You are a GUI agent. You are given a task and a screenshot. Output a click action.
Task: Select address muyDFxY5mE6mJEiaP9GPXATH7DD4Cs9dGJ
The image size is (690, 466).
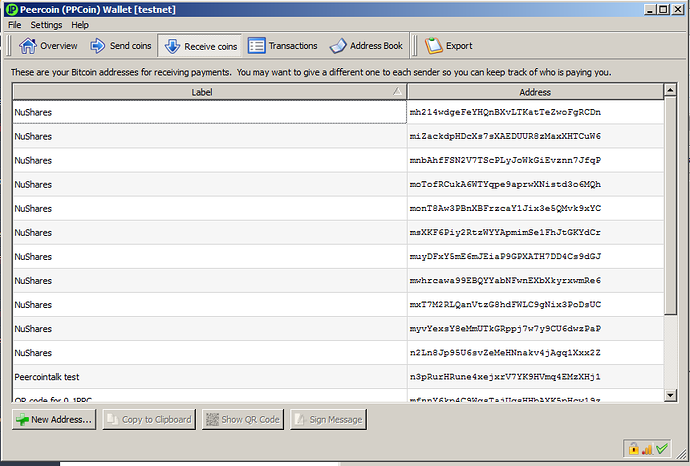point(505,256)
